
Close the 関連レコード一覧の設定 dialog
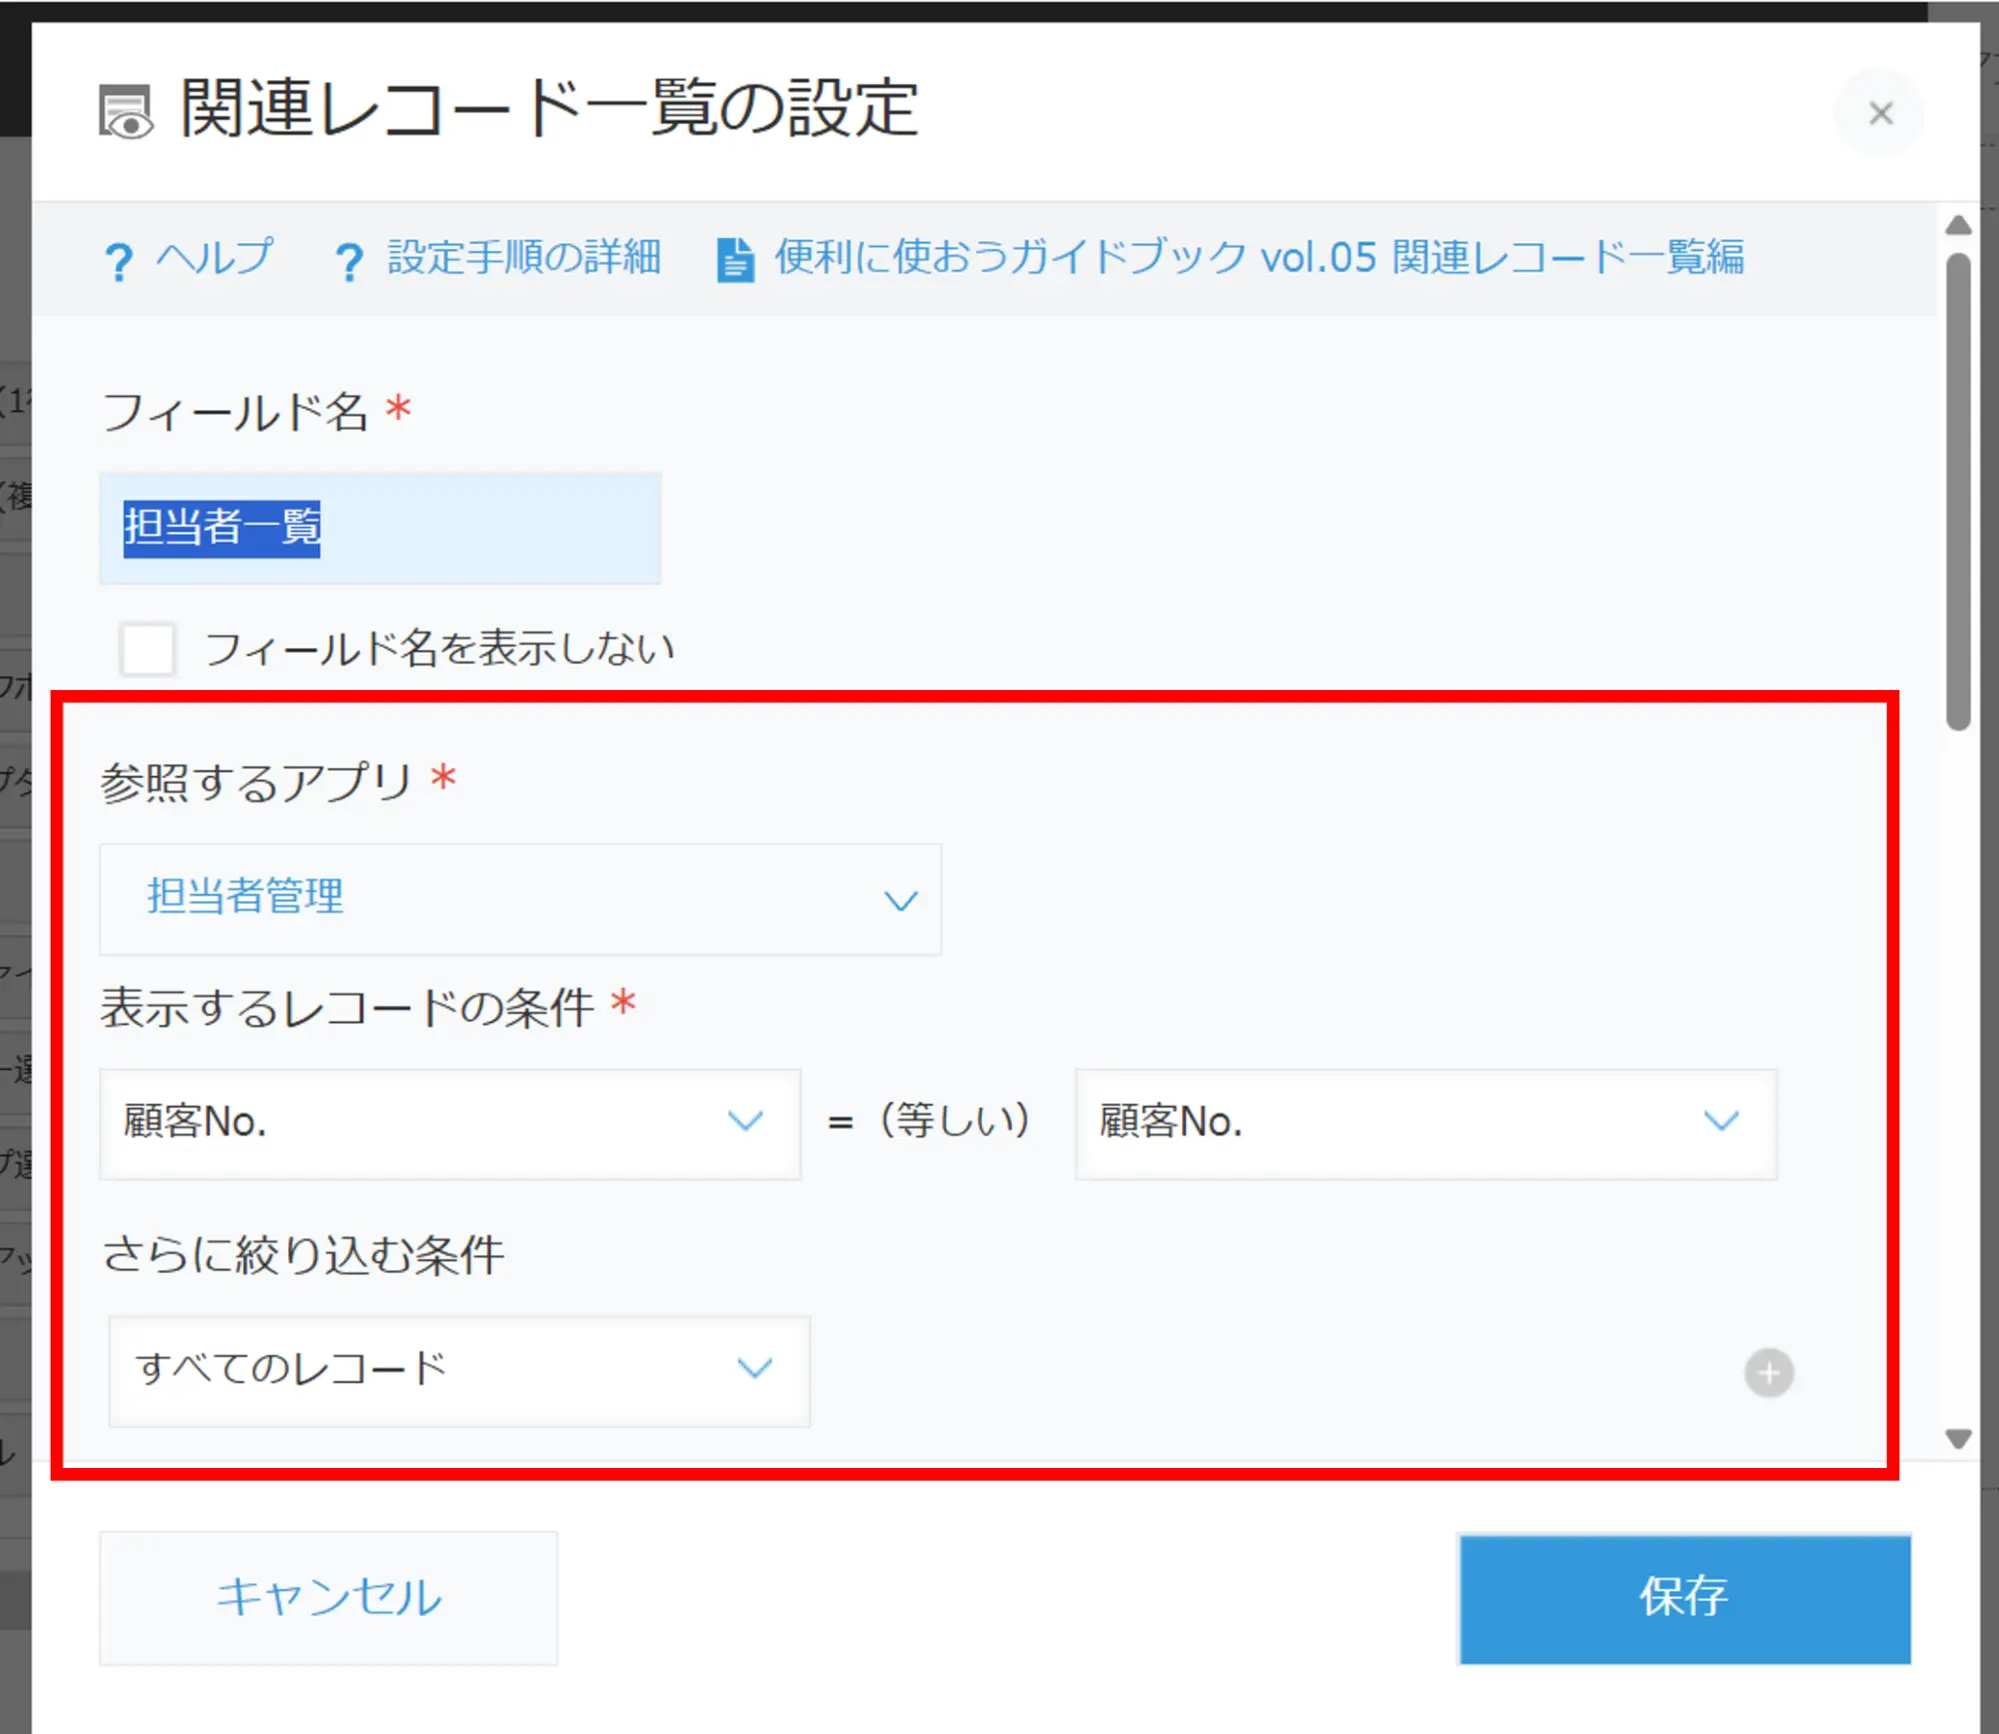coord(1880,113)
